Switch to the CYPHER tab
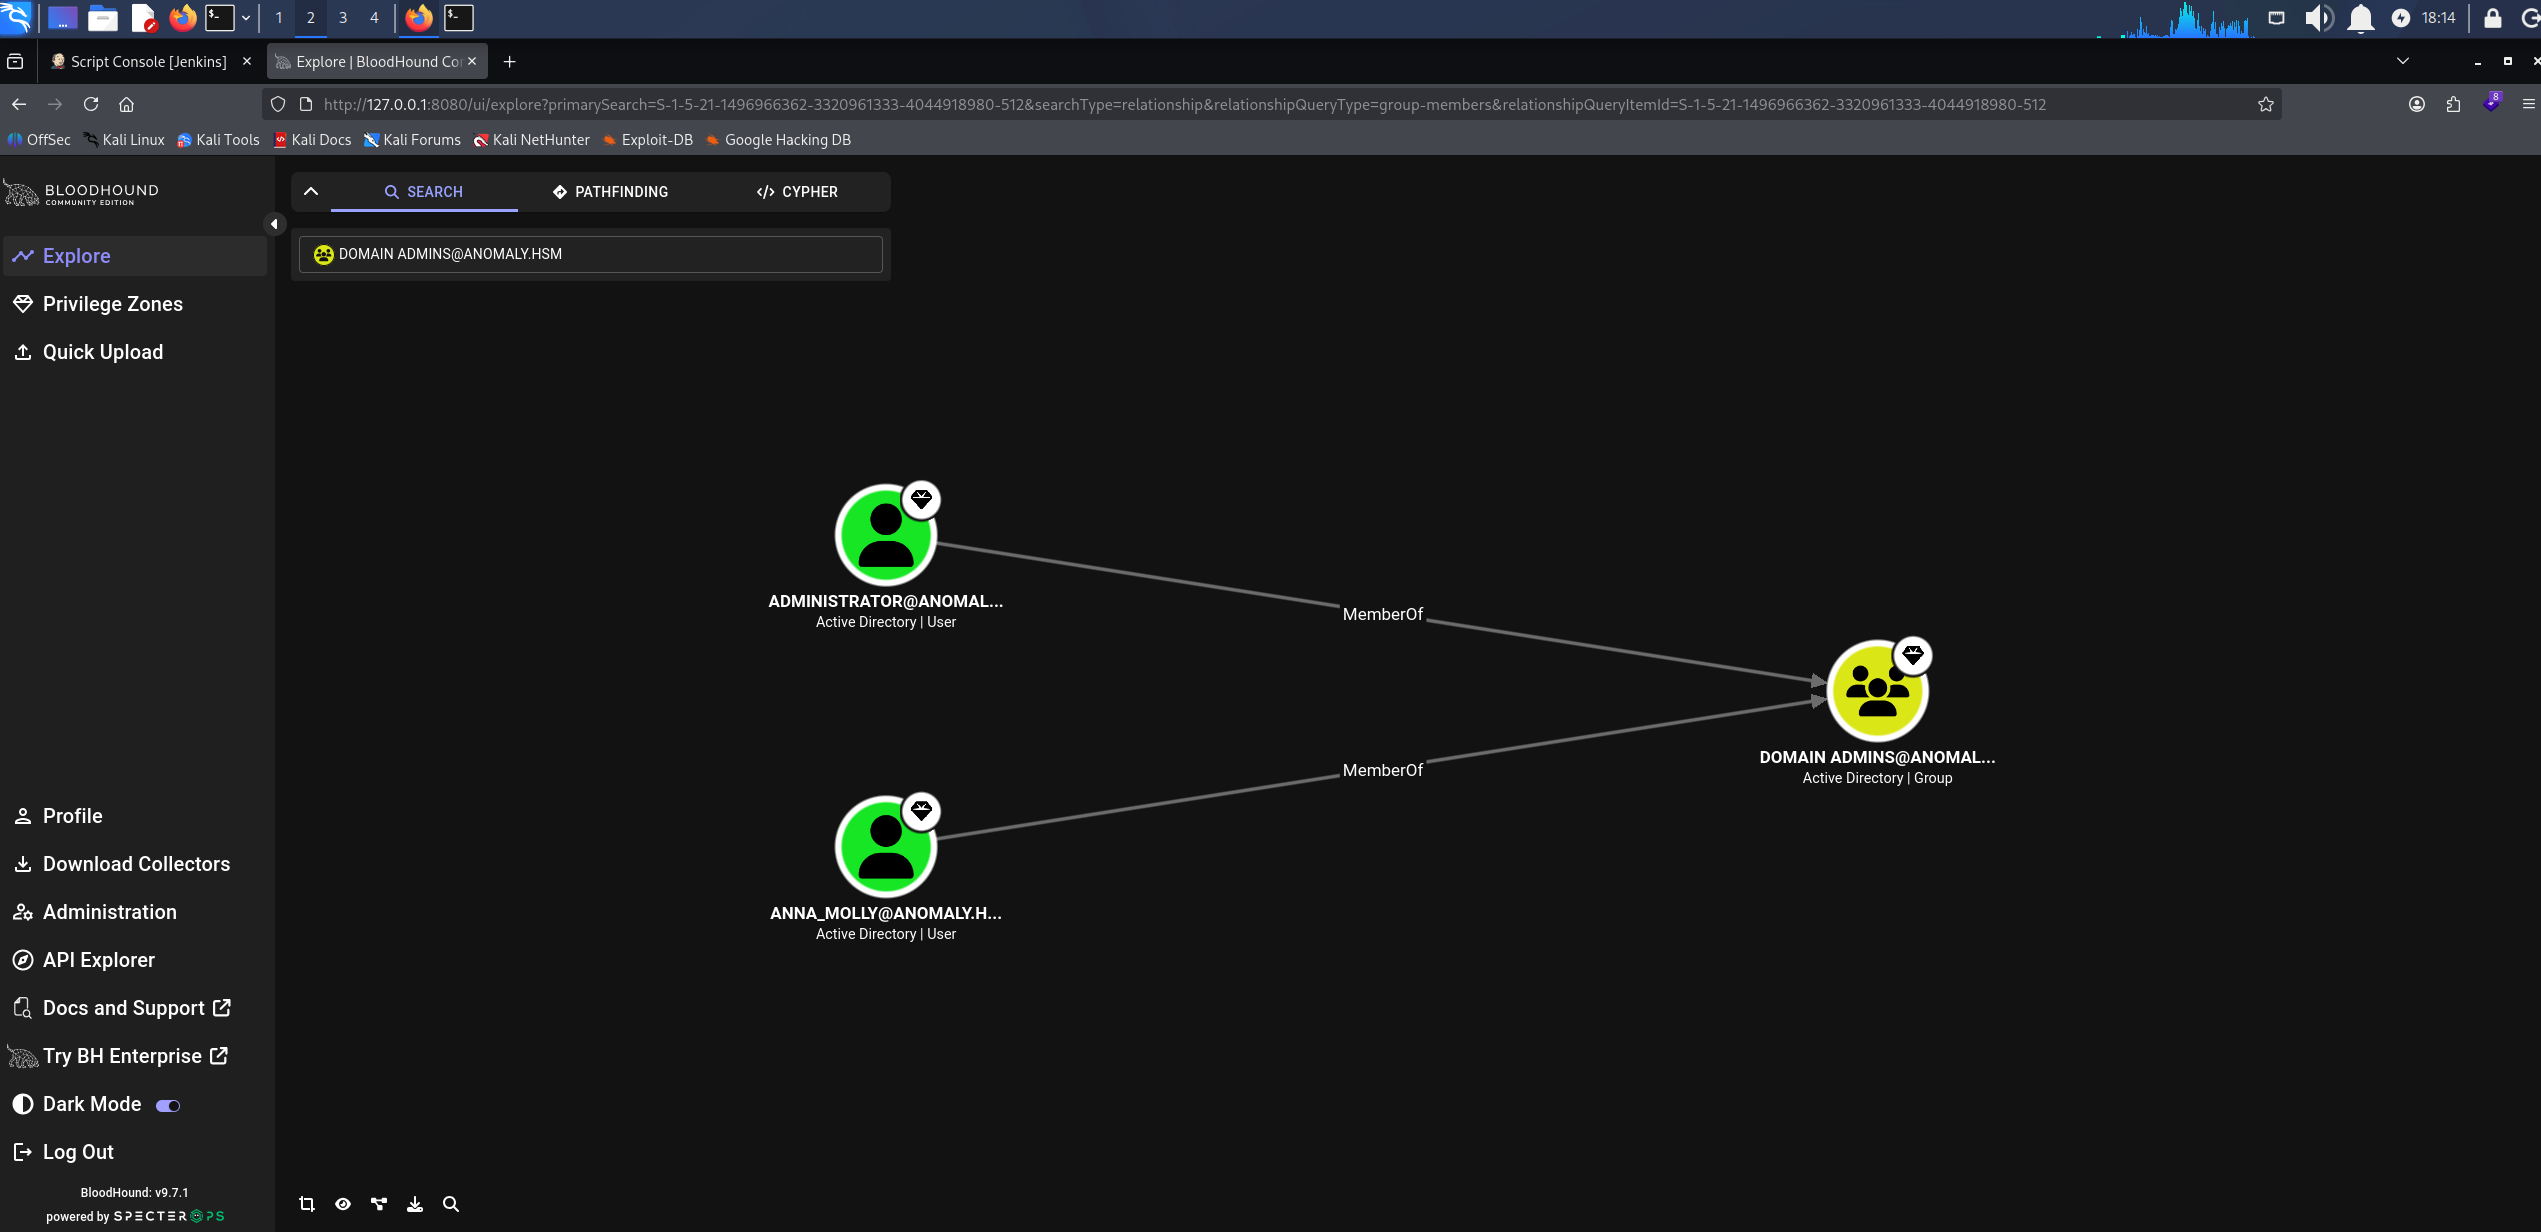The height and width of the screenshot is (1232, 2541). [797, 192]
